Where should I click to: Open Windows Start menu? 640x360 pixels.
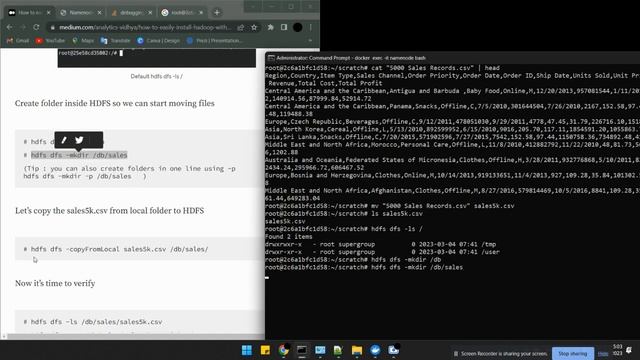(x=247, y=350)
